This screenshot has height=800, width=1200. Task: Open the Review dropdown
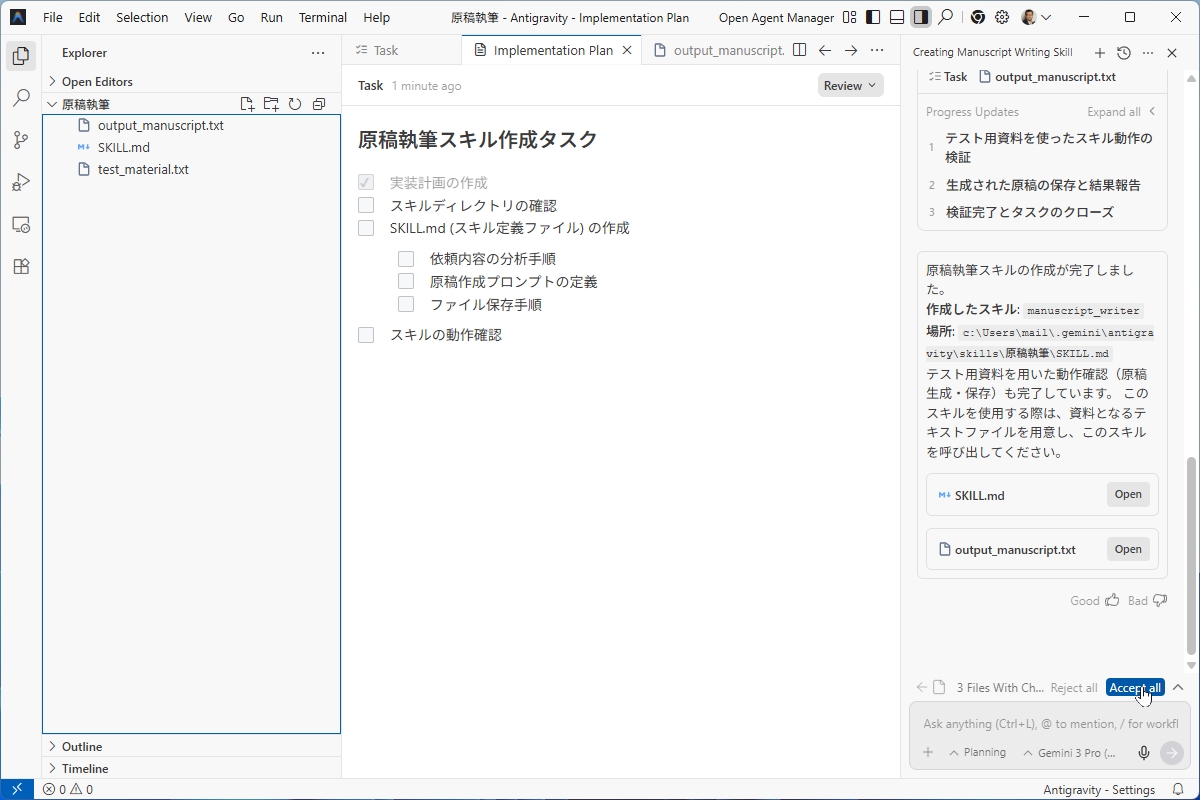[x=850, y=85]
